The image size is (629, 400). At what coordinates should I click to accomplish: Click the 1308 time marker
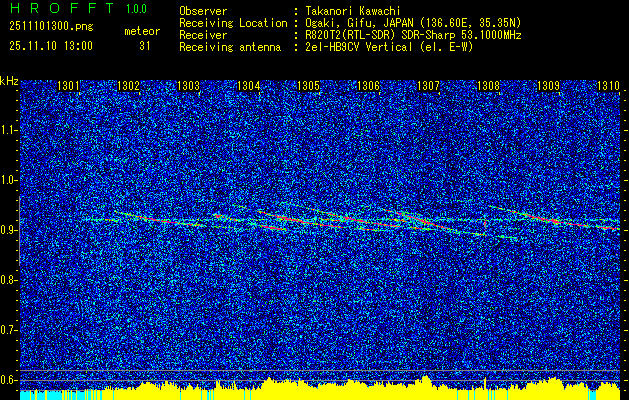pyautogui.click(x=488, y=86)
